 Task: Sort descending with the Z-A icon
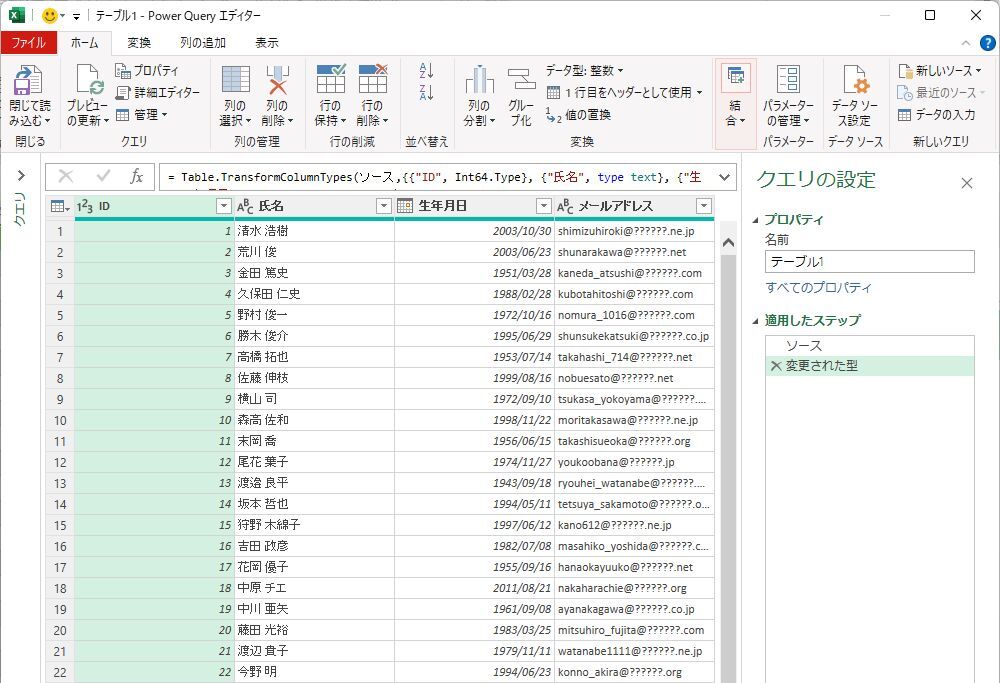[427, 92]
